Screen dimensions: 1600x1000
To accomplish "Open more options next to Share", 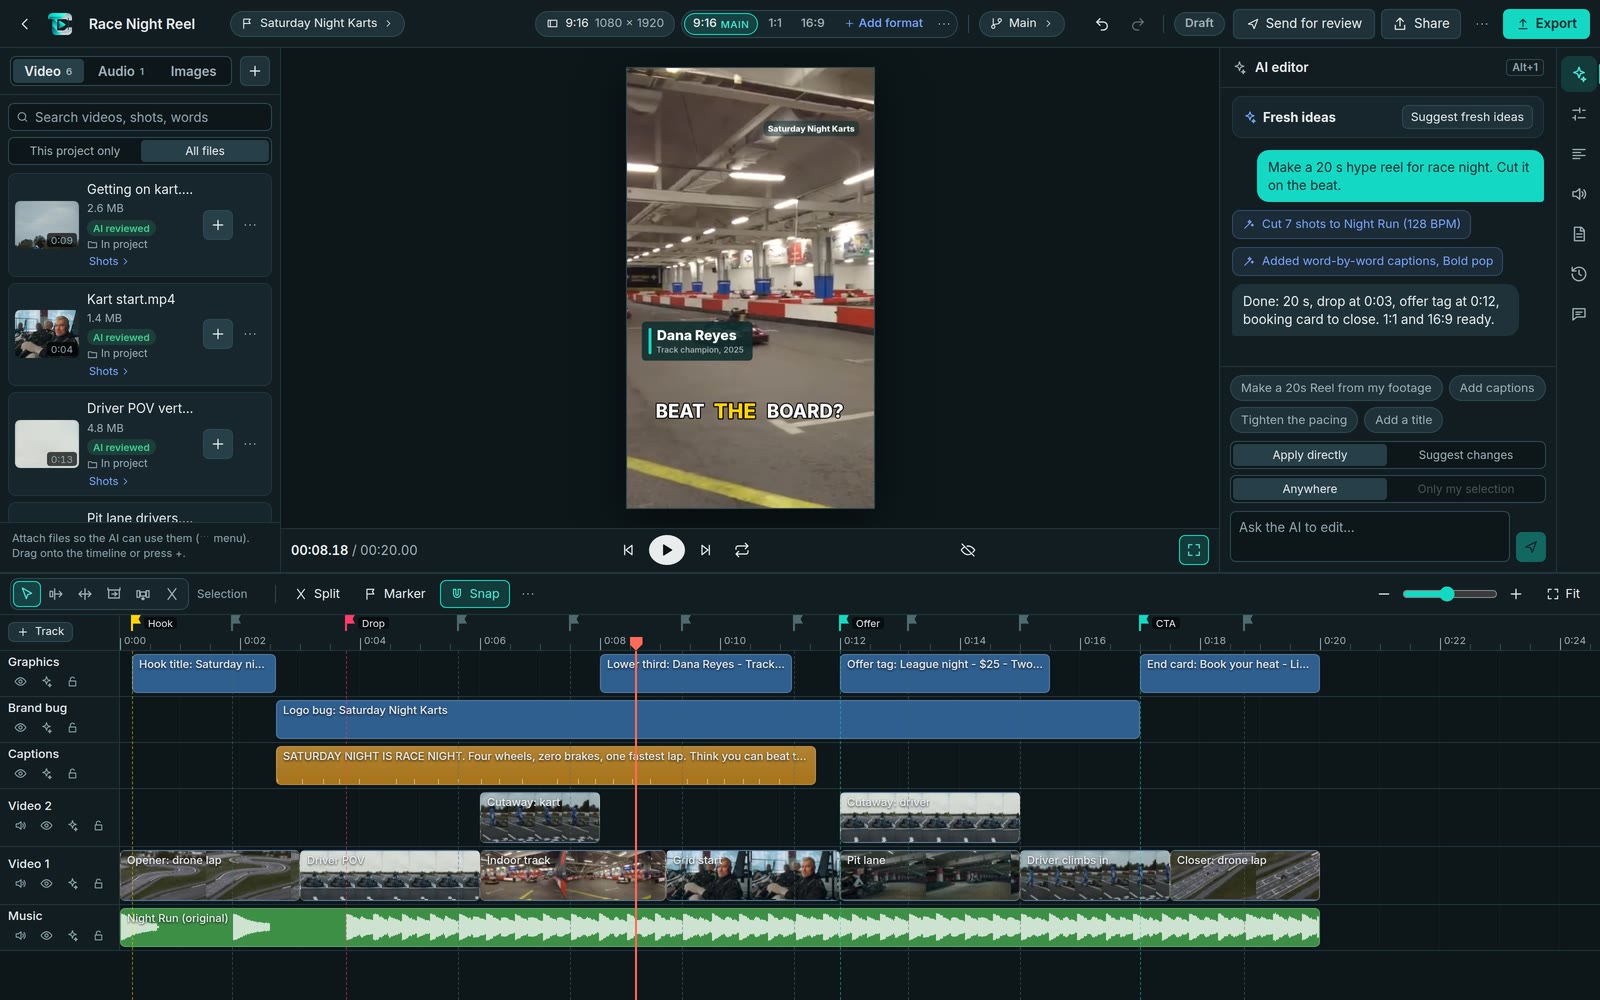I will click(x=1482, y=24).
